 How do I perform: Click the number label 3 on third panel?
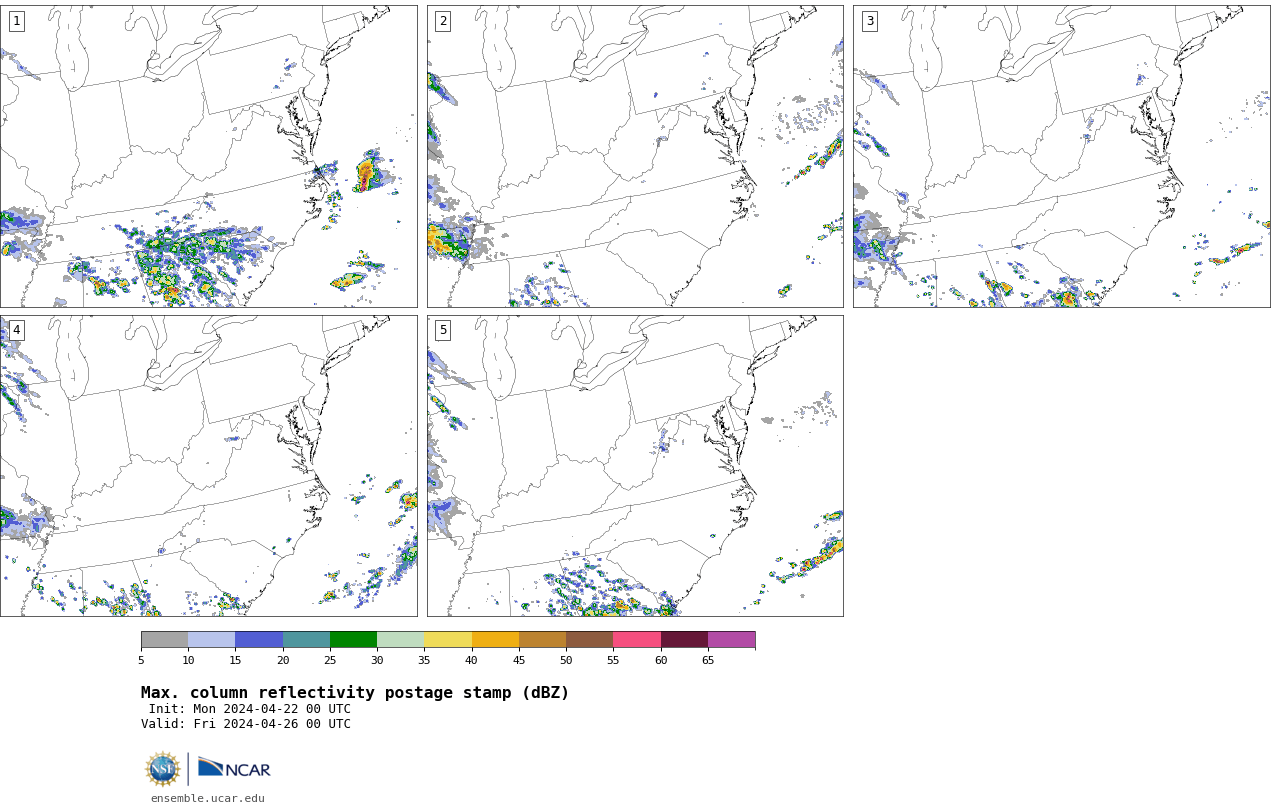click(869, 21)
